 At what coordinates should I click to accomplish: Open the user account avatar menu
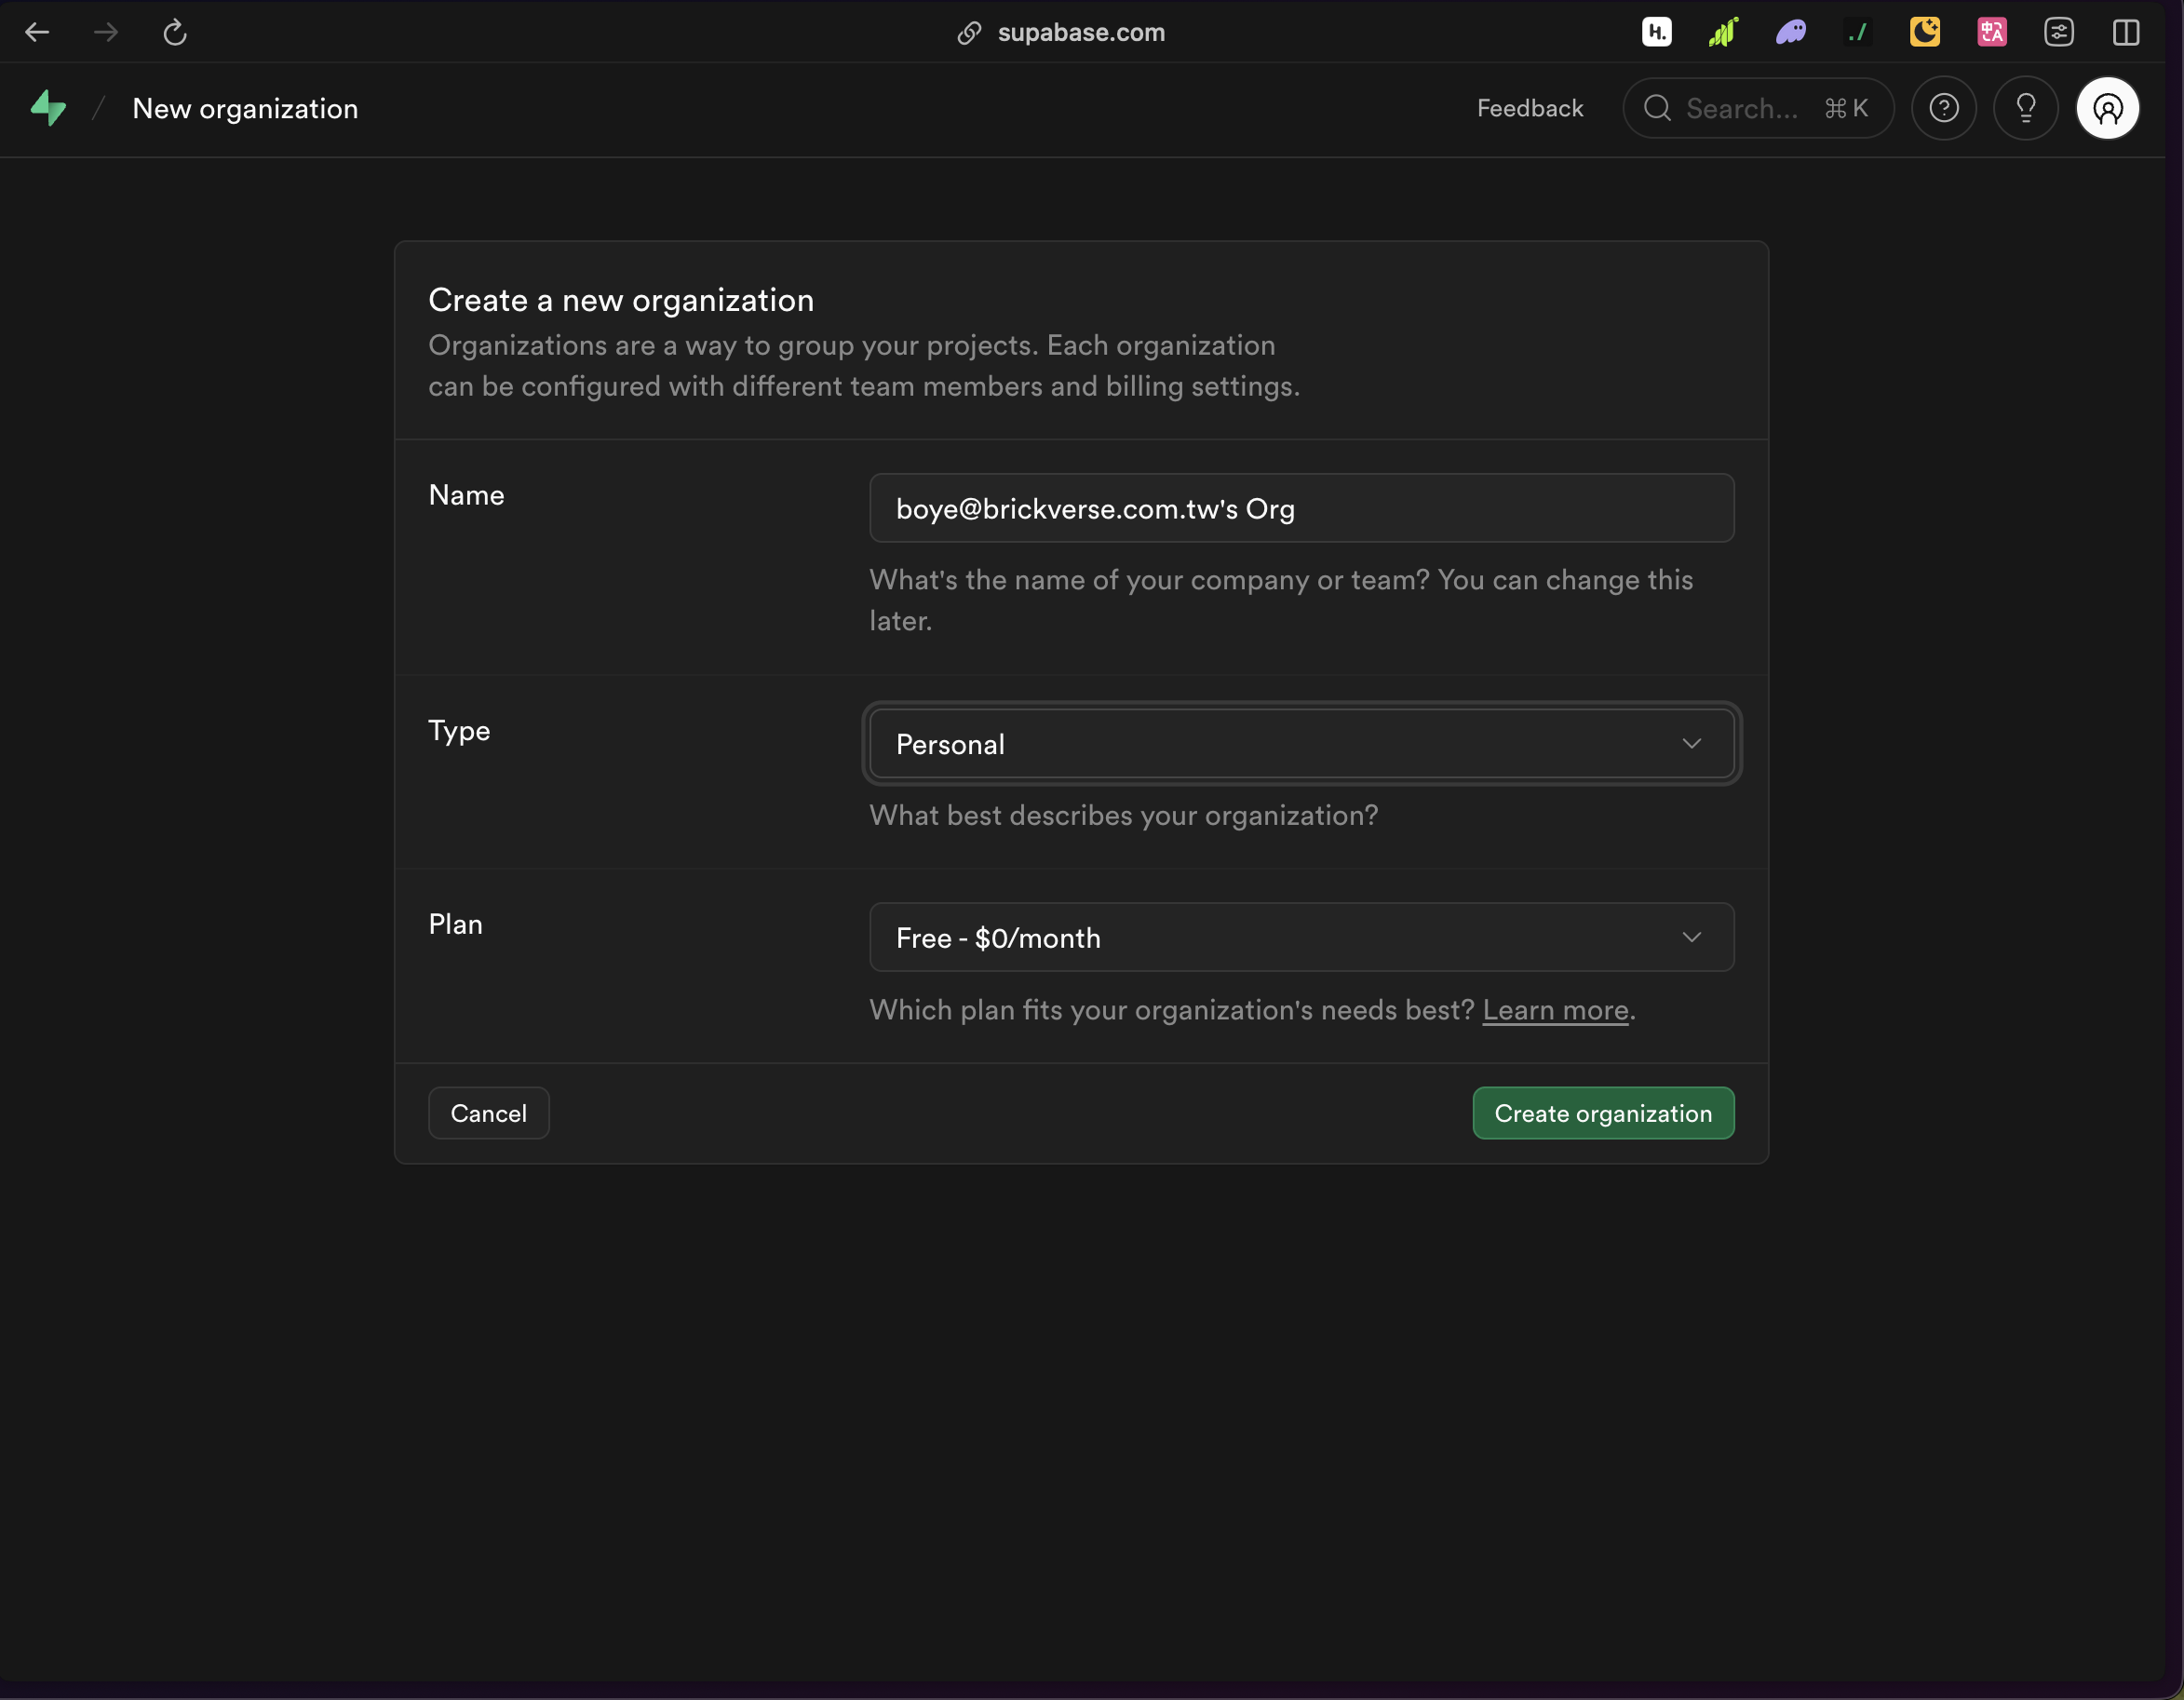[2107, 108]
